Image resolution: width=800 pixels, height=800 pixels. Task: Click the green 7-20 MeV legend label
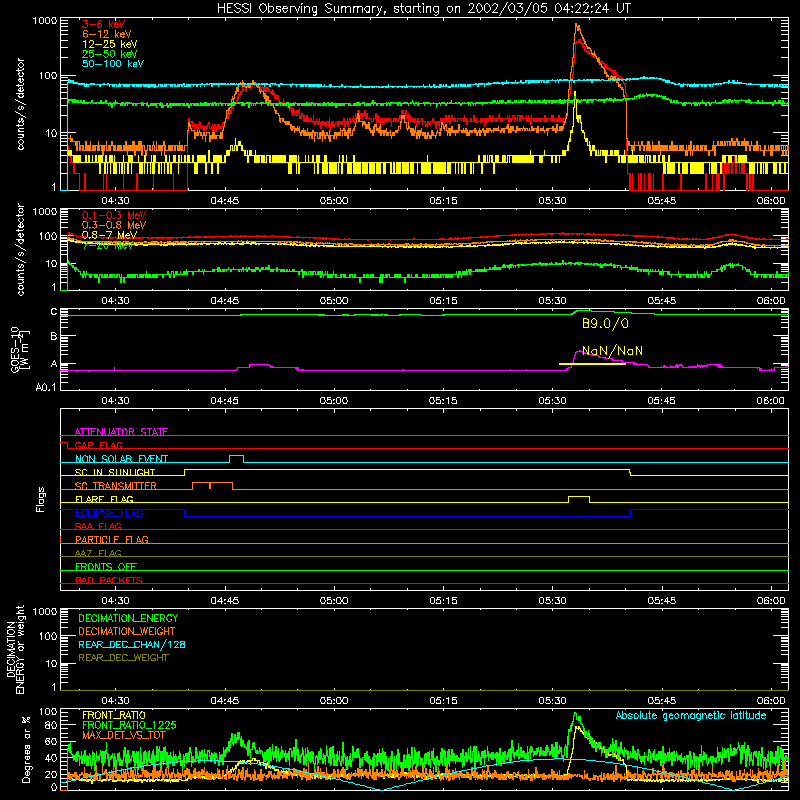tap(107, 245)
